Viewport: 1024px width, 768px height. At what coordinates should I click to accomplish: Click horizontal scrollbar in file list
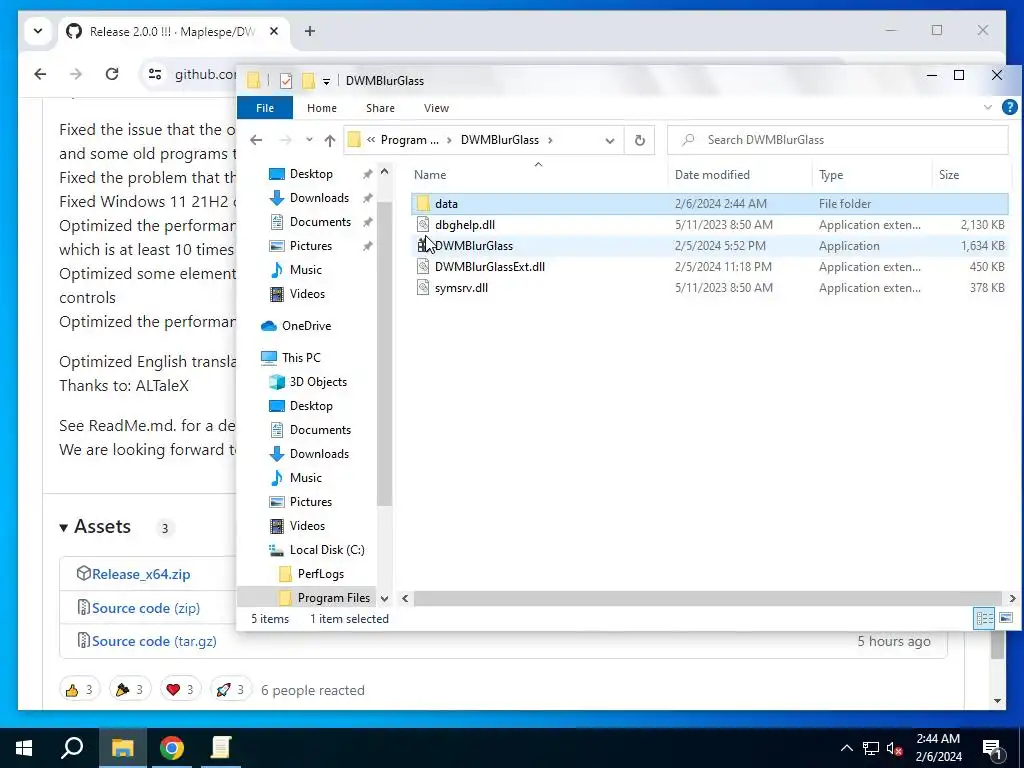(x=708, y=598)
